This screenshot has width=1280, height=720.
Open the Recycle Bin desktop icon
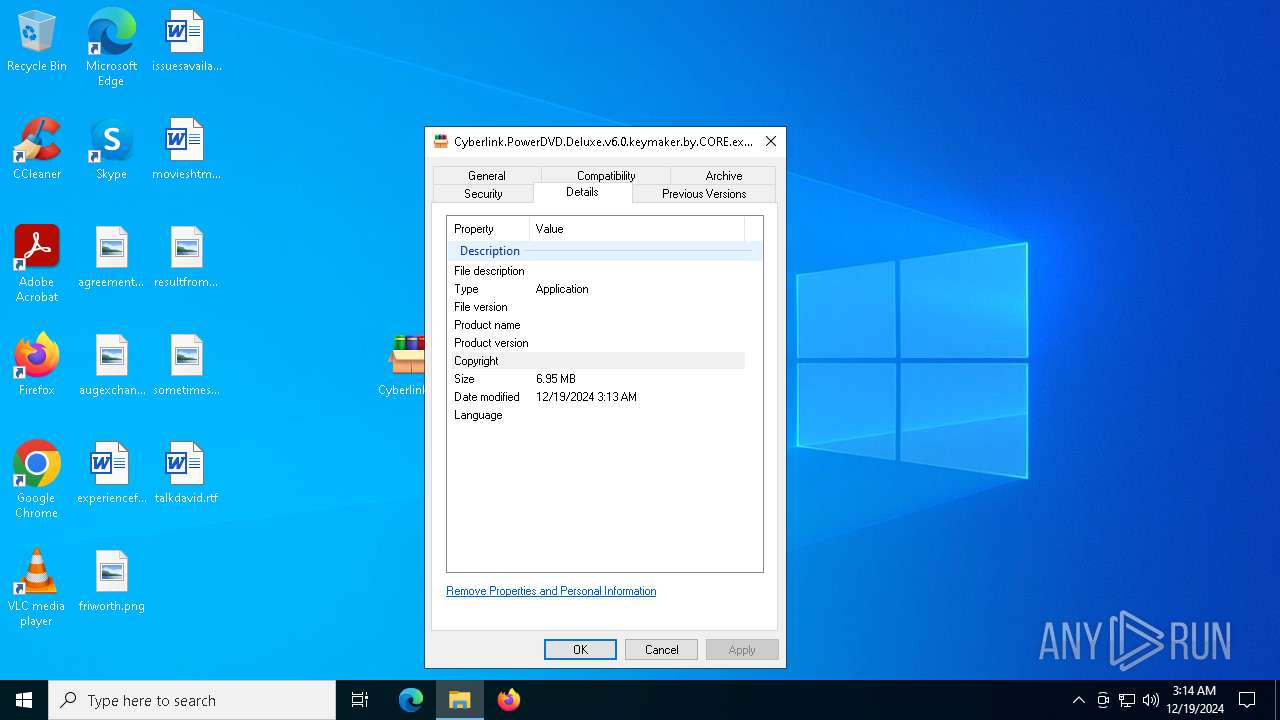[37, 42]
